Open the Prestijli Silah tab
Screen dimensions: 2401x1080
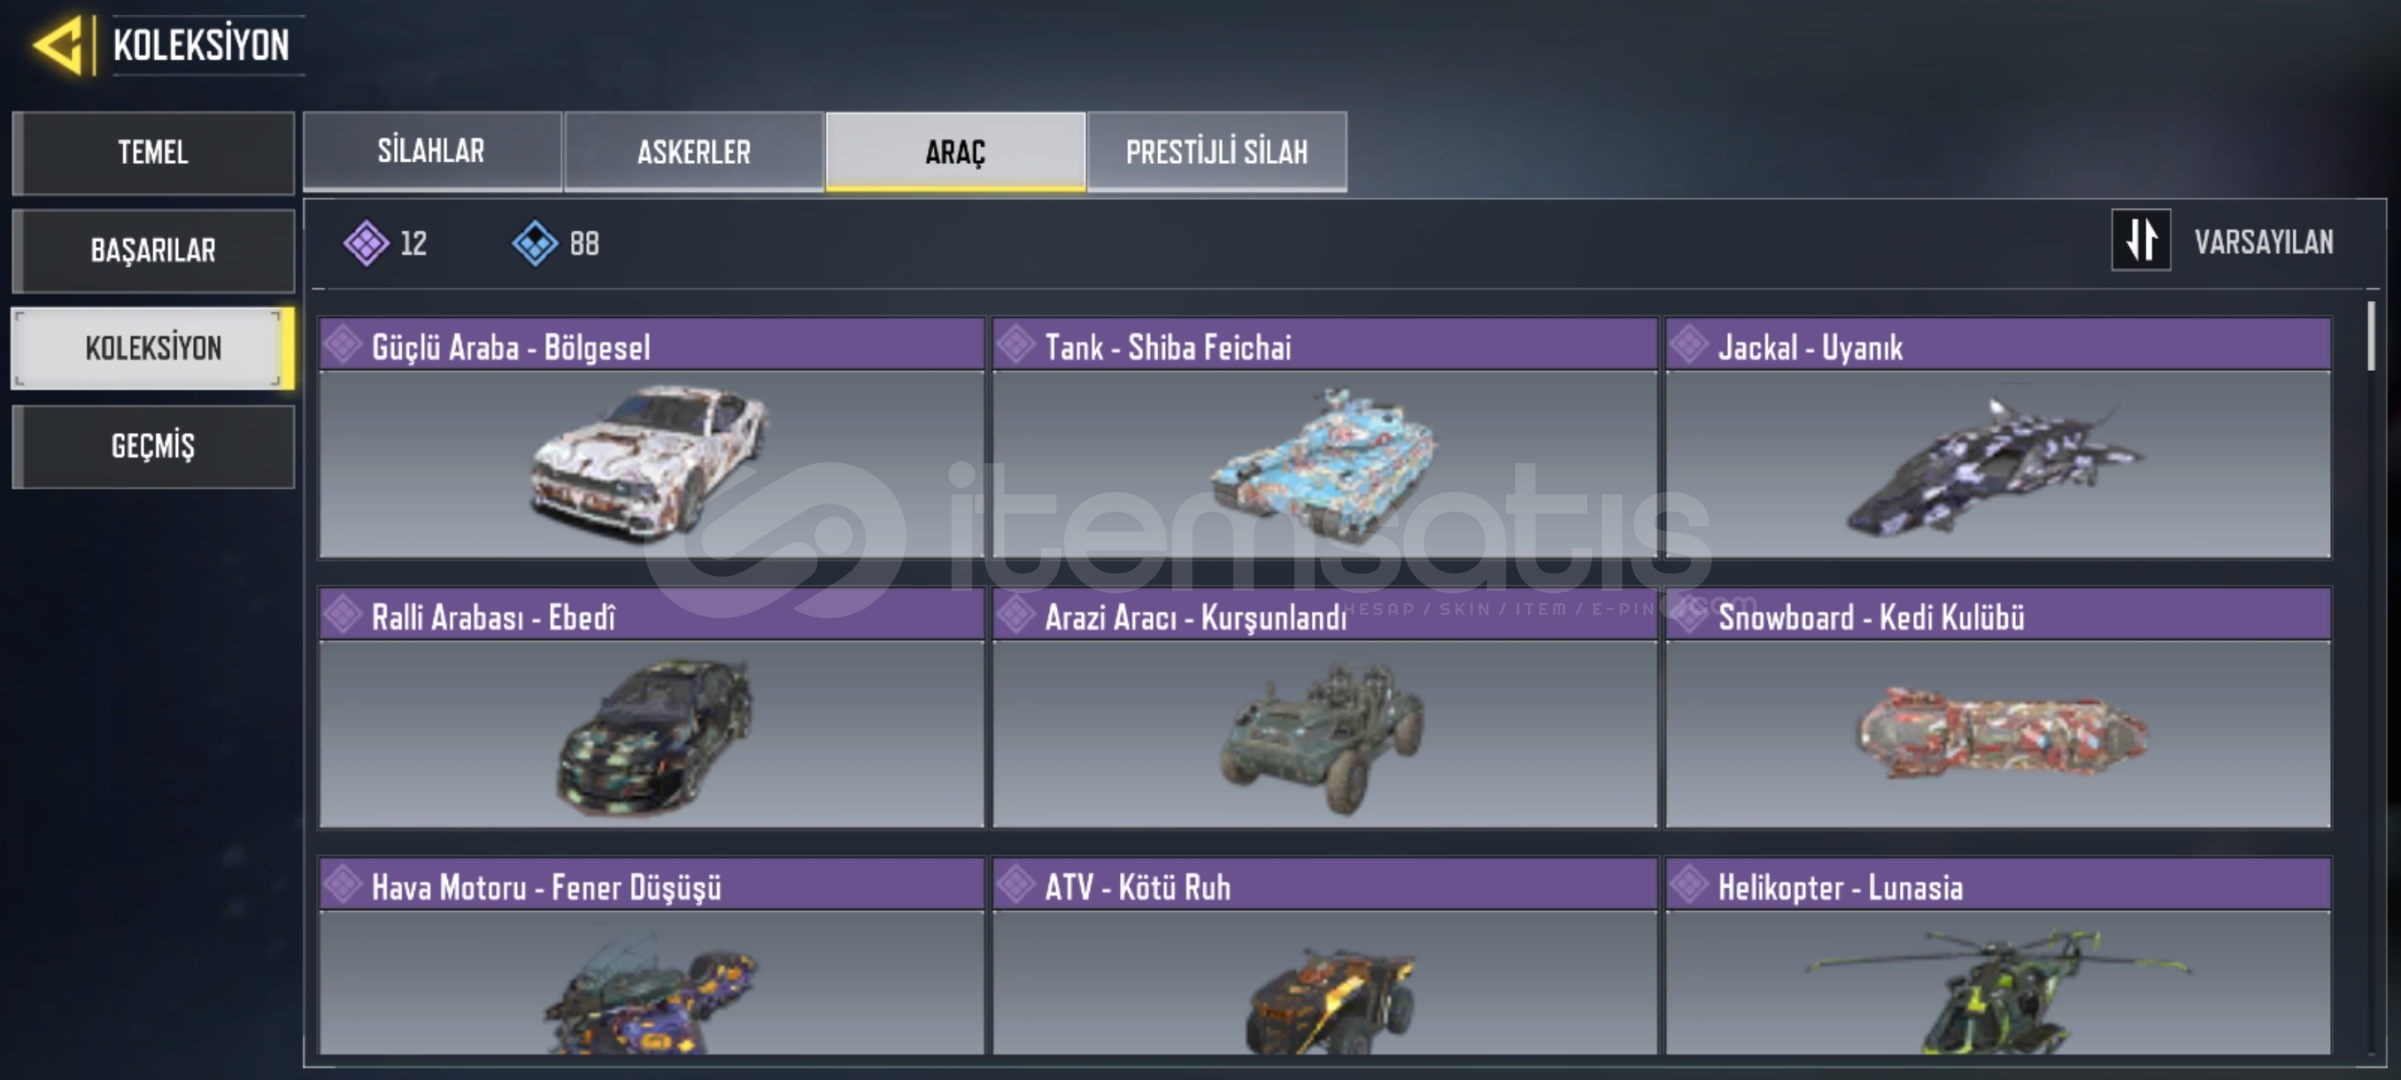[x=1217, y=151]
